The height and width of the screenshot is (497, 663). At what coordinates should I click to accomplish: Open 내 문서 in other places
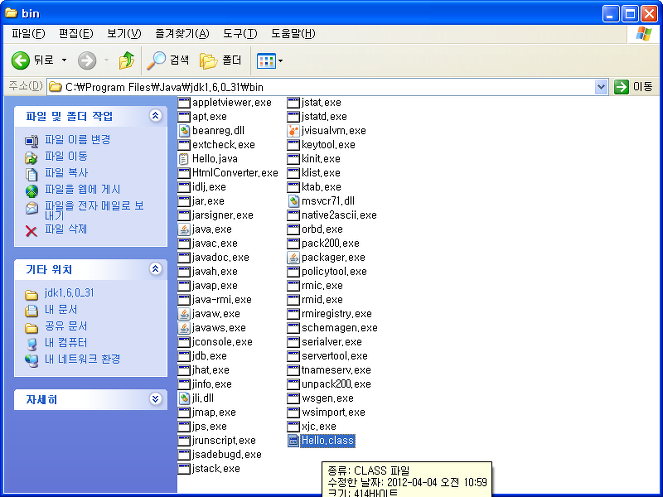pos(61,309)
